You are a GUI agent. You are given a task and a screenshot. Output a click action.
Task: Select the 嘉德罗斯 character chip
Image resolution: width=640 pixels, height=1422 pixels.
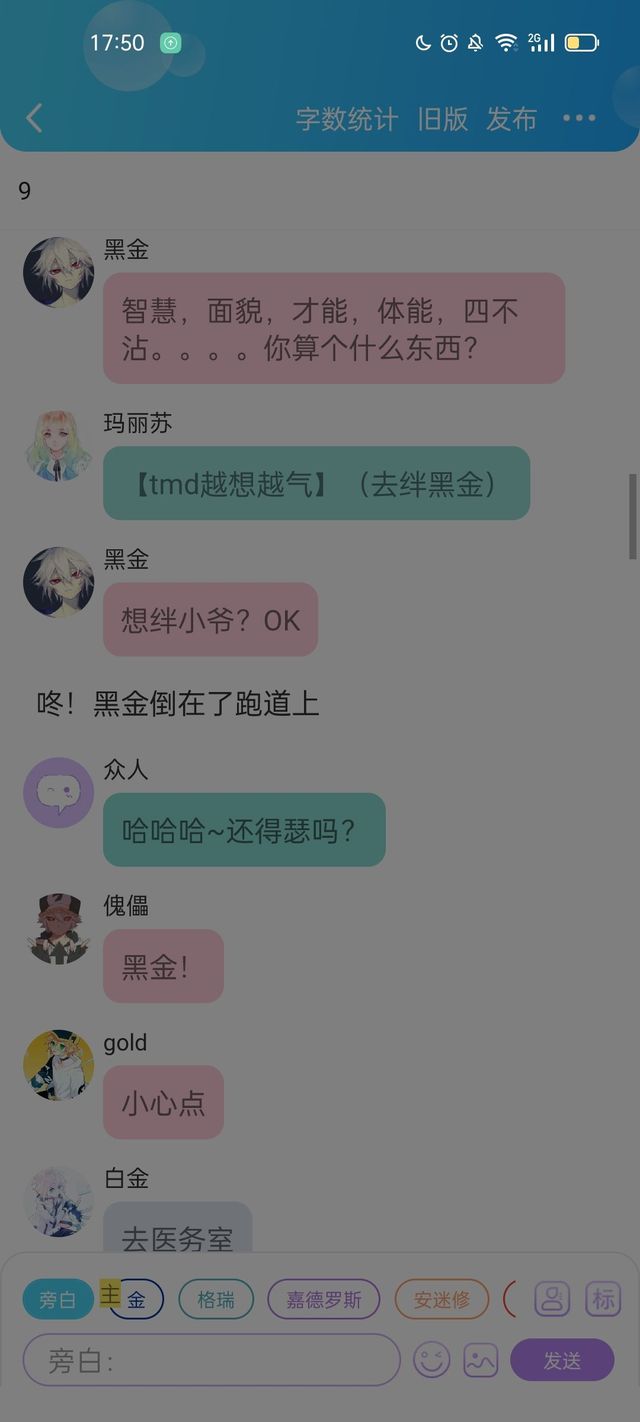click(x=323, y=1300)
